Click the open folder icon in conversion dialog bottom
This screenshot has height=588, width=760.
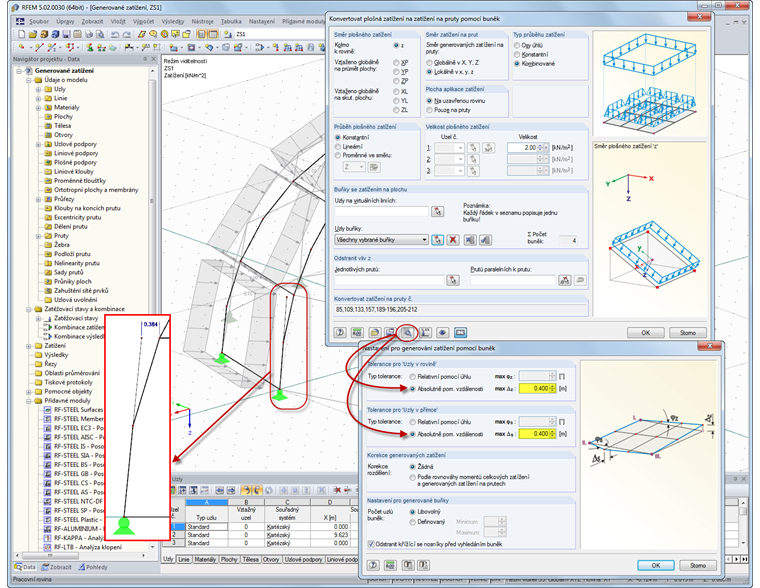pyautogui.click(x=374, y=333)
